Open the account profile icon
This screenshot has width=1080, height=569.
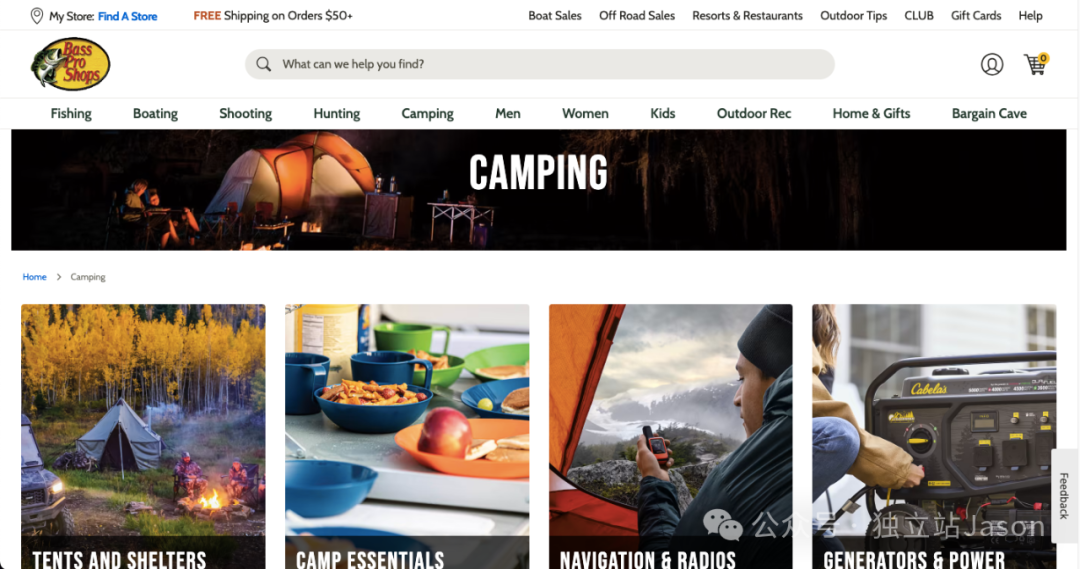coord(992,64)
